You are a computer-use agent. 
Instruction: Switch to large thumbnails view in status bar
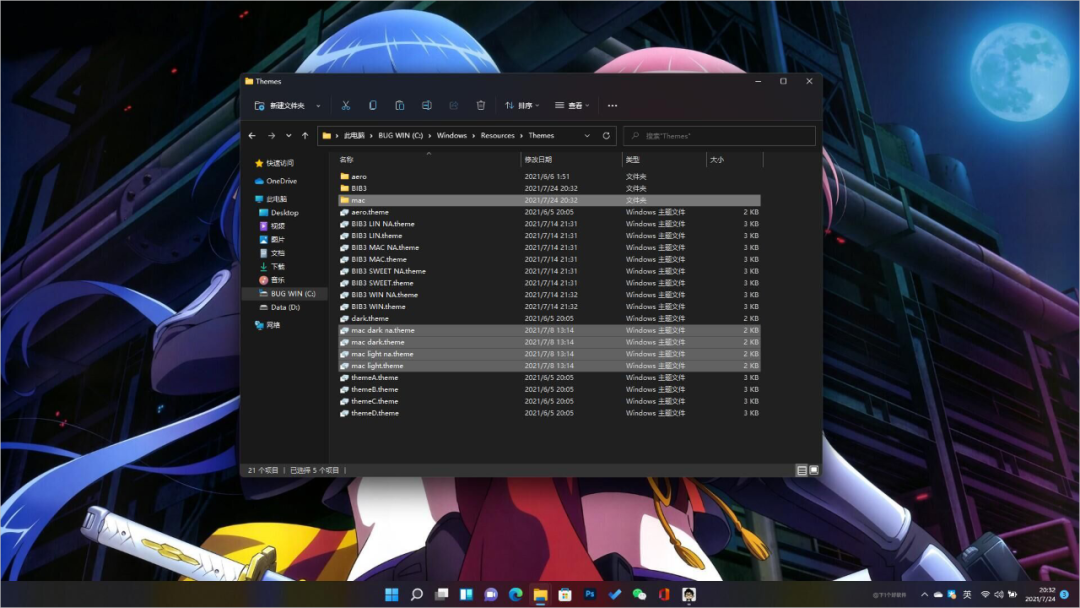[813, 470]
